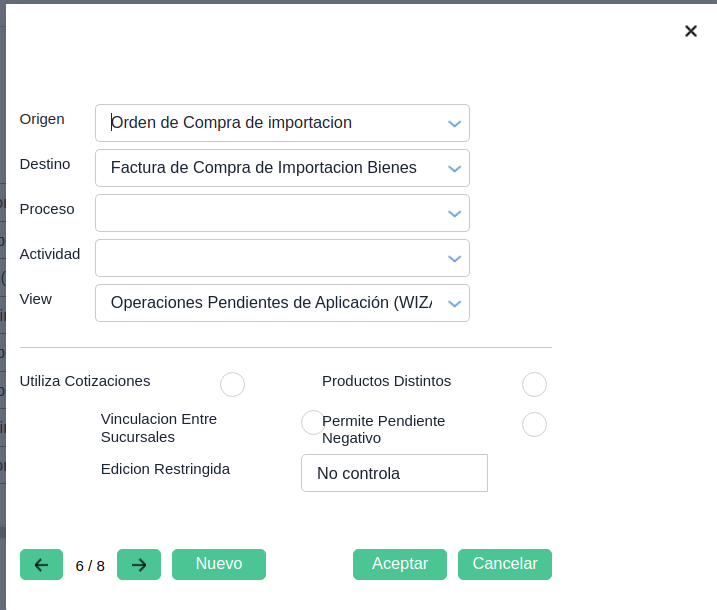Enable Vinculacion Entre Sucursales toggle
This screenshot has width=717, height=610.
(313, 423)
